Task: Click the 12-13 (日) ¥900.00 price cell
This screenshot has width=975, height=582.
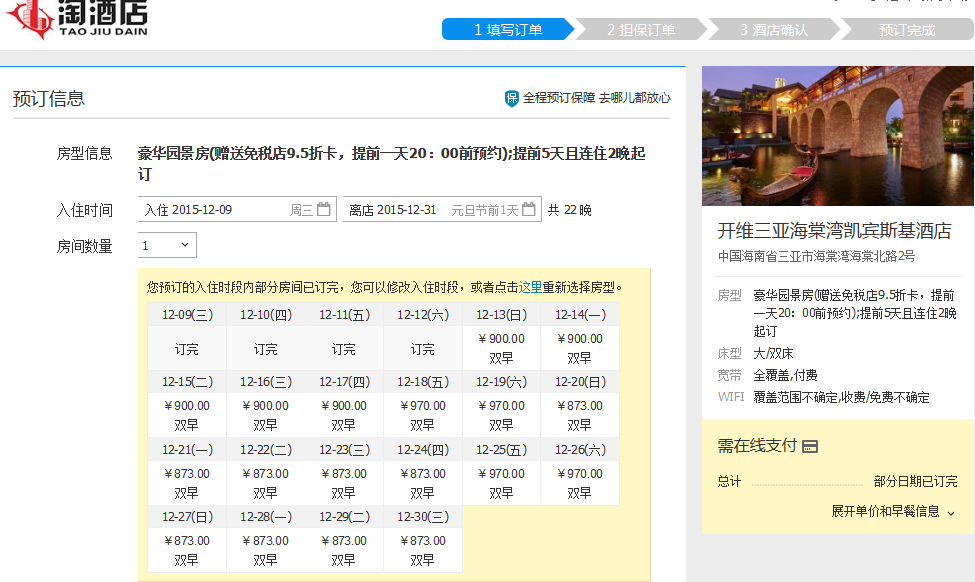Action: 501,348
